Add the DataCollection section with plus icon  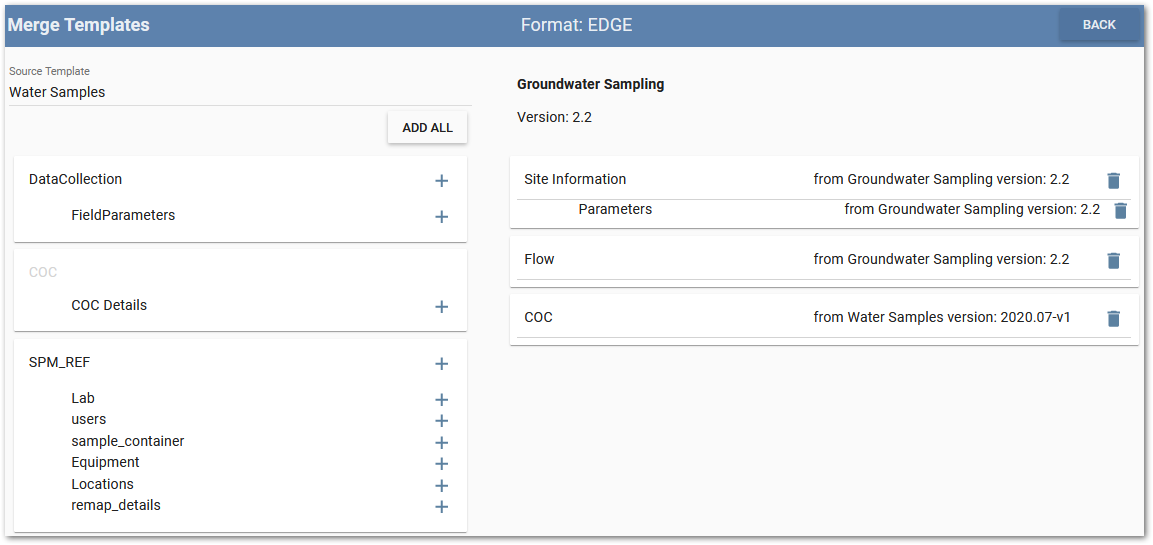coord(441,181)
